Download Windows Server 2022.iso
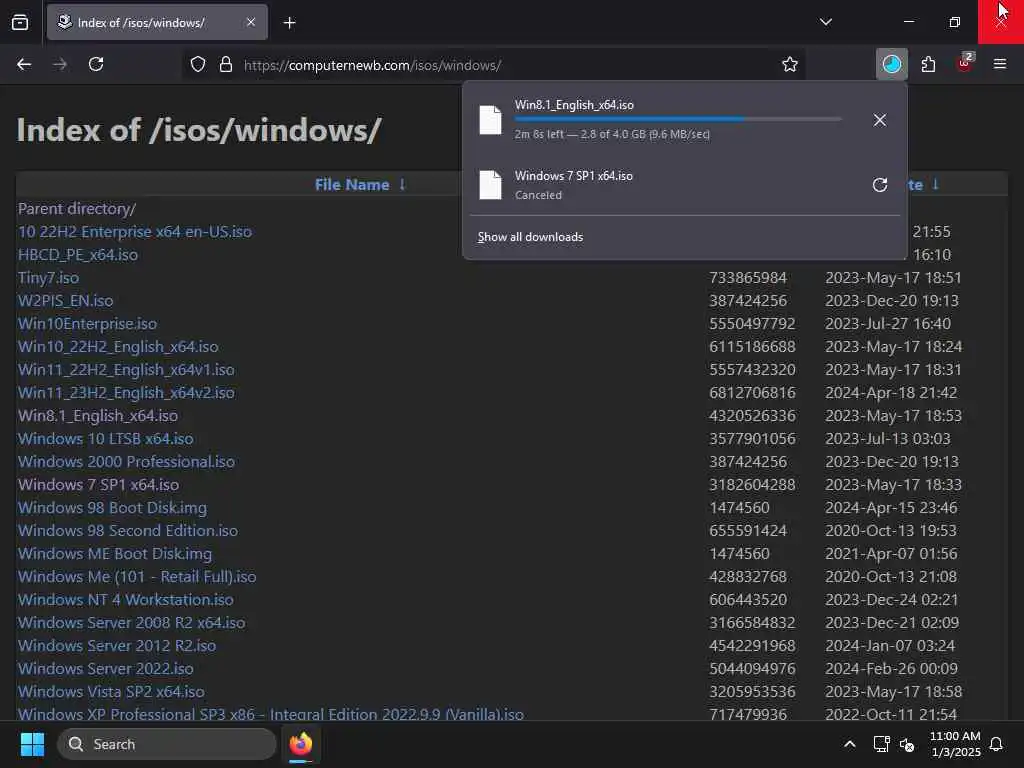Viewport: 1024px width, 768px height. (106, 669)
